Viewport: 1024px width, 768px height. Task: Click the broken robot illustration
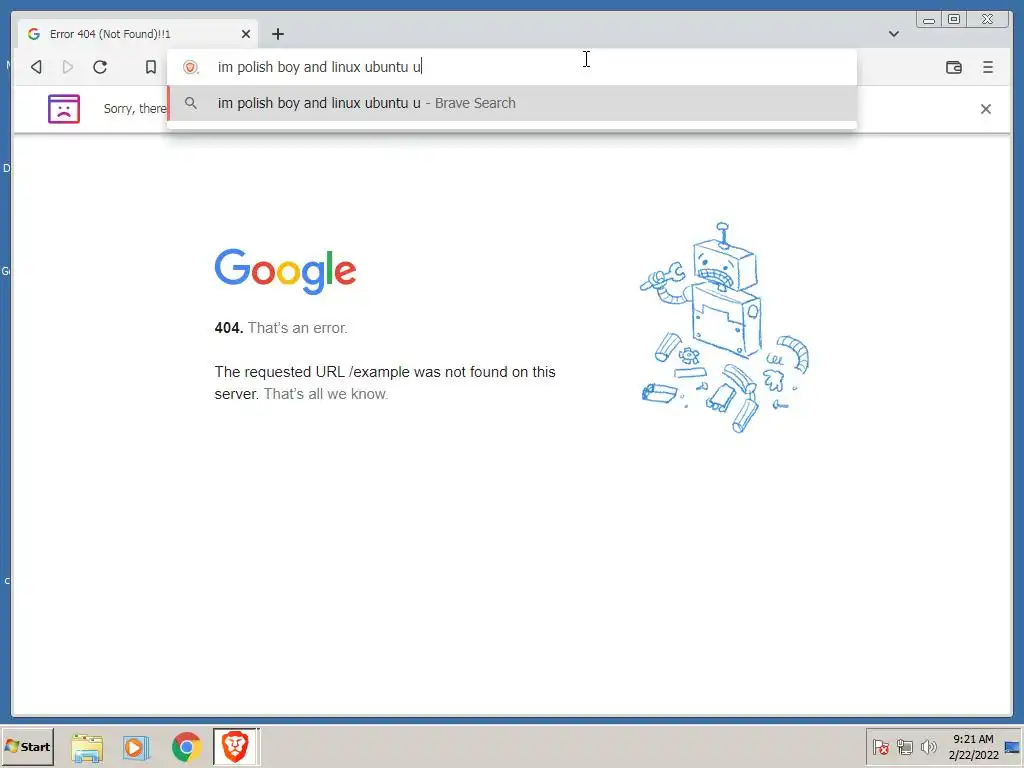(724, 327)
